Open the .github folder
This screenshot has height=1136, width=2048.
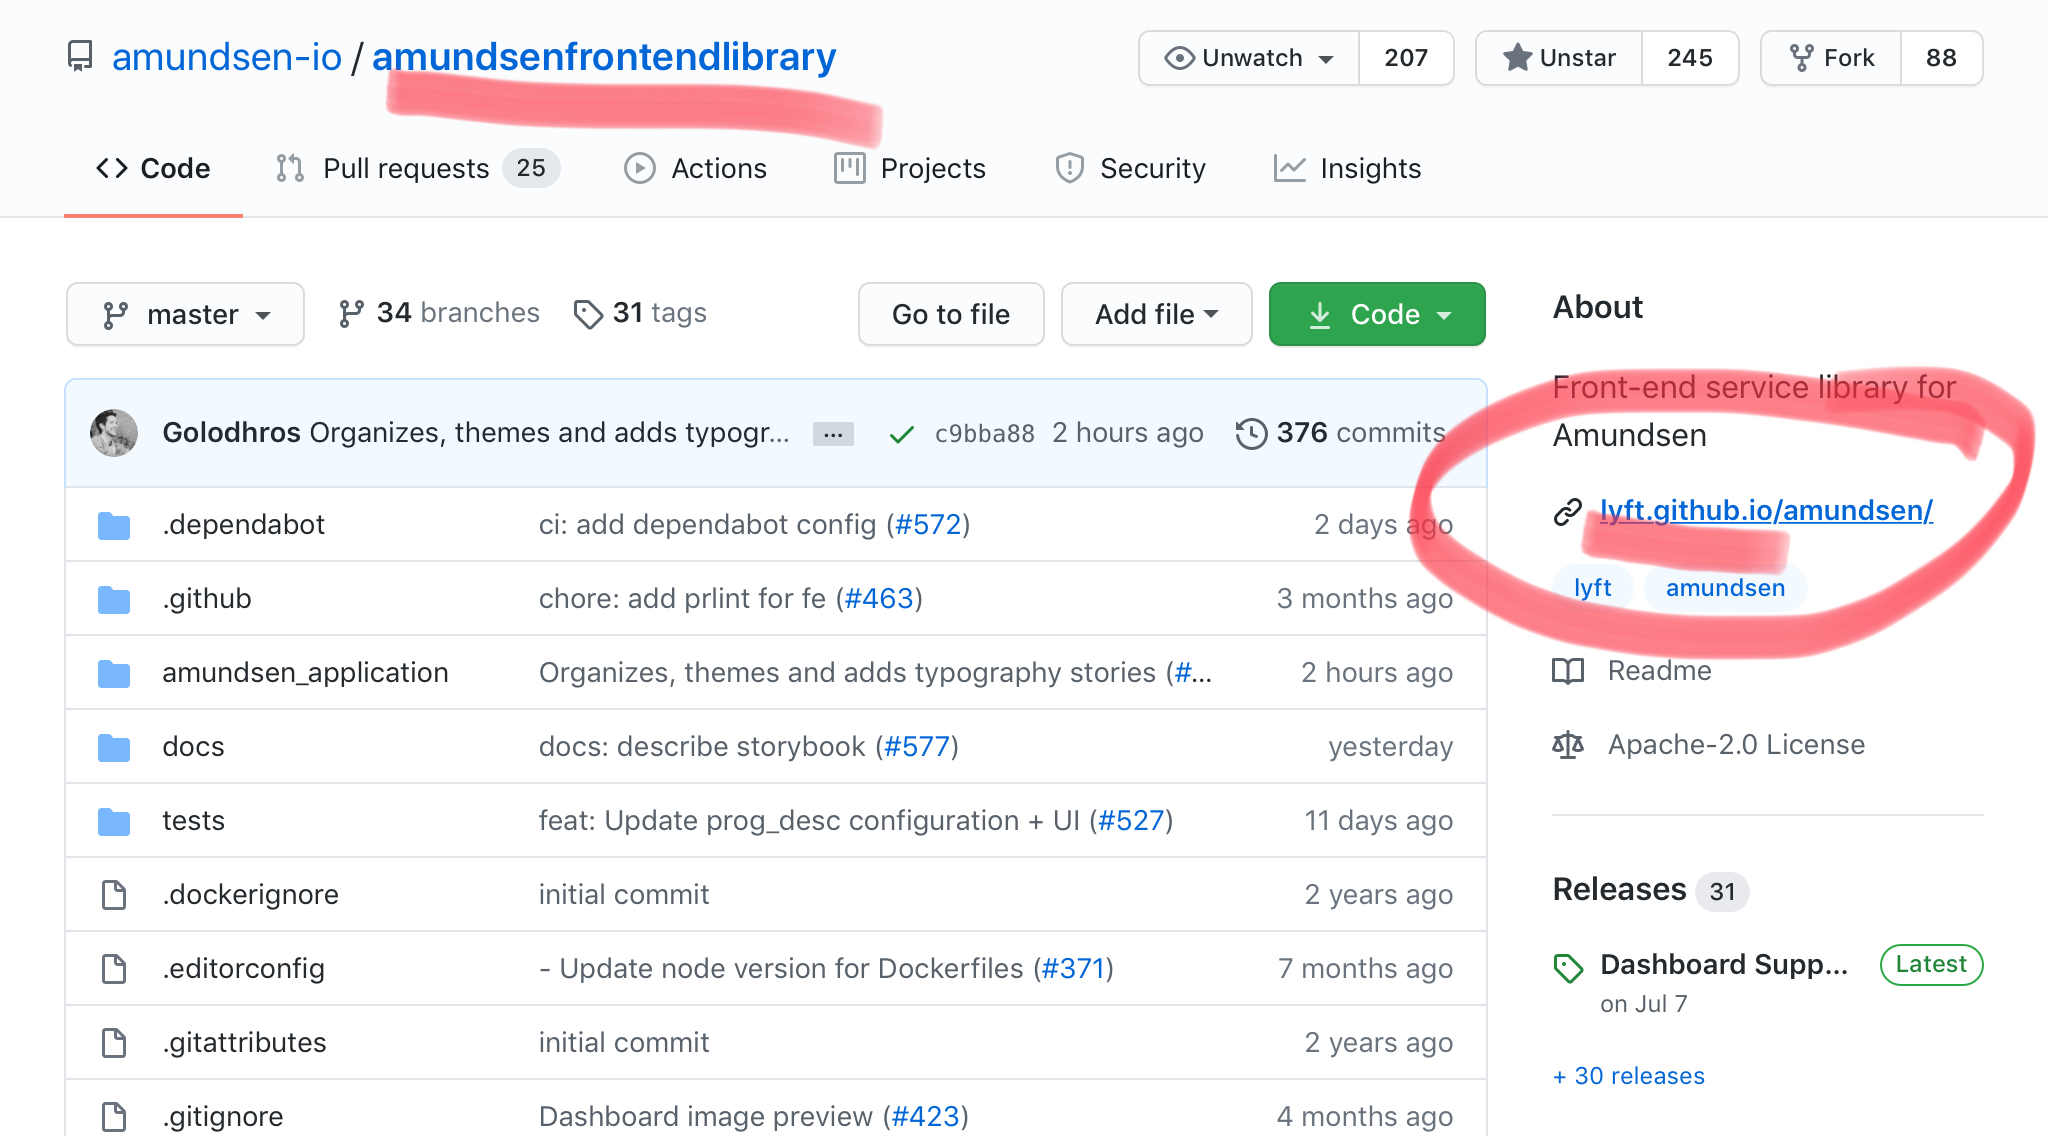[x=207, y=598]
